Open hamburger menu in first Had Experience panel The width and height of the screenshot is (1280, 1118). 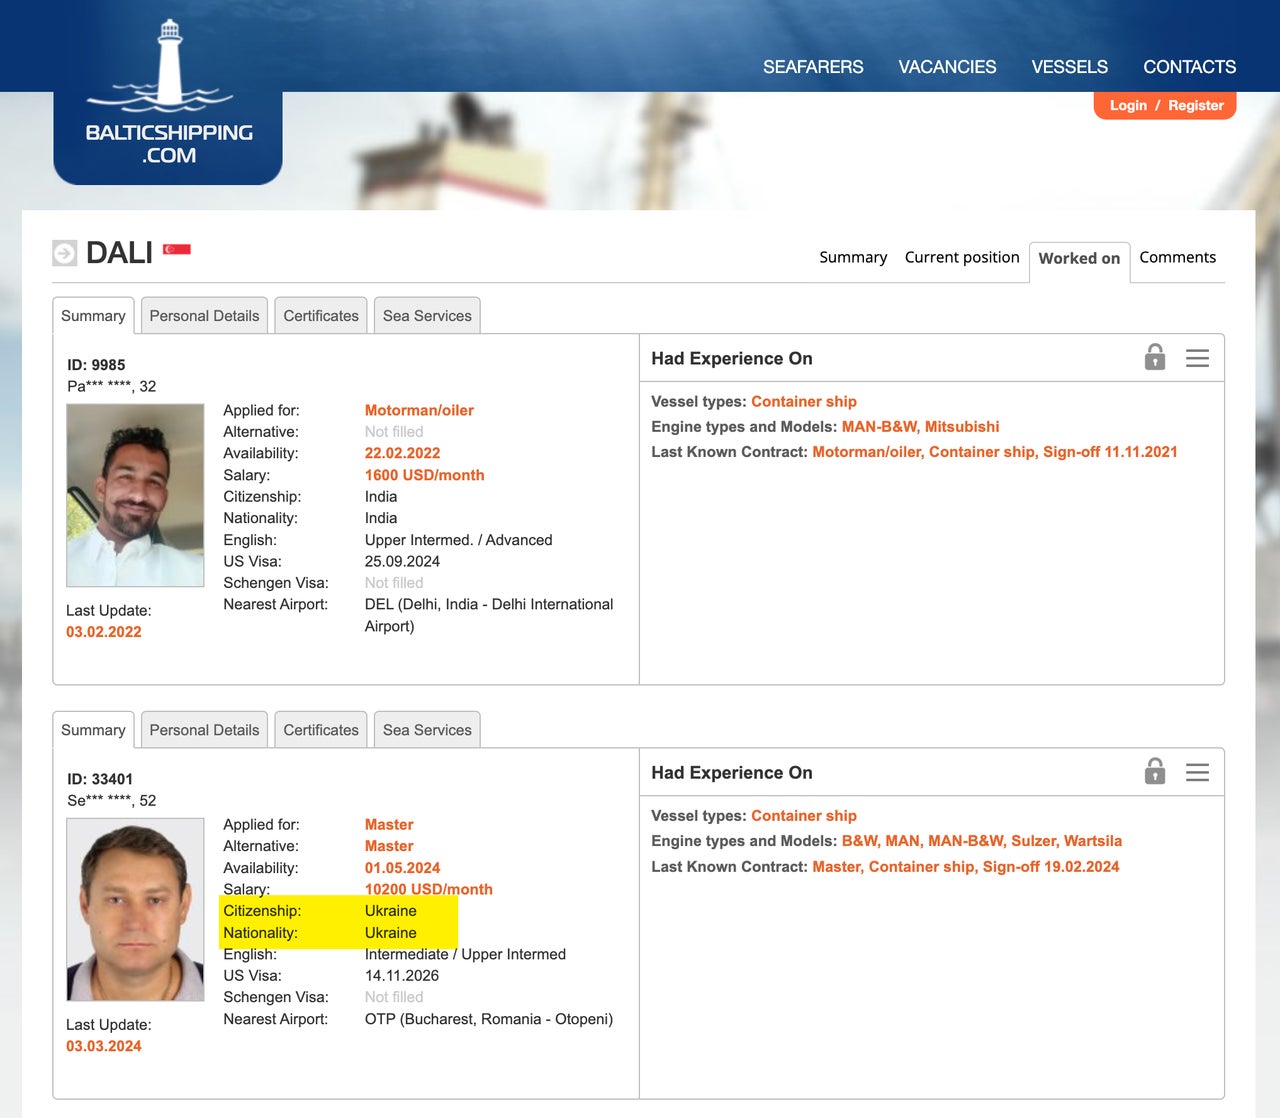click(x=1197, y=358)
